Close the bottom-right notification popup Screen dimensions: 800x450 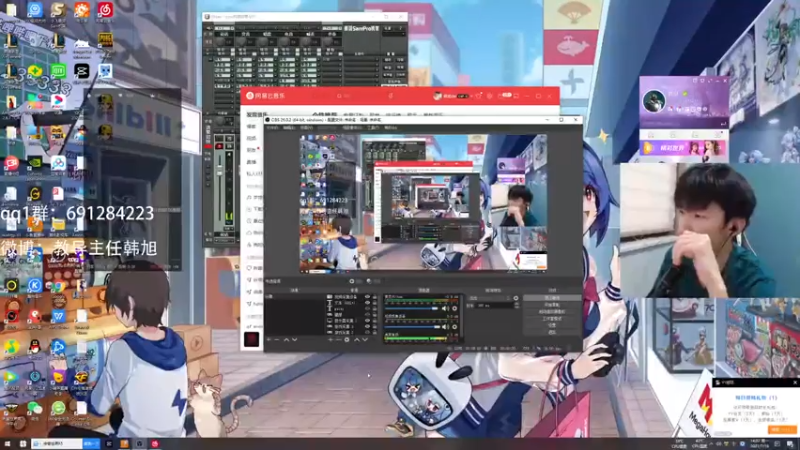[x=795, y=382]
